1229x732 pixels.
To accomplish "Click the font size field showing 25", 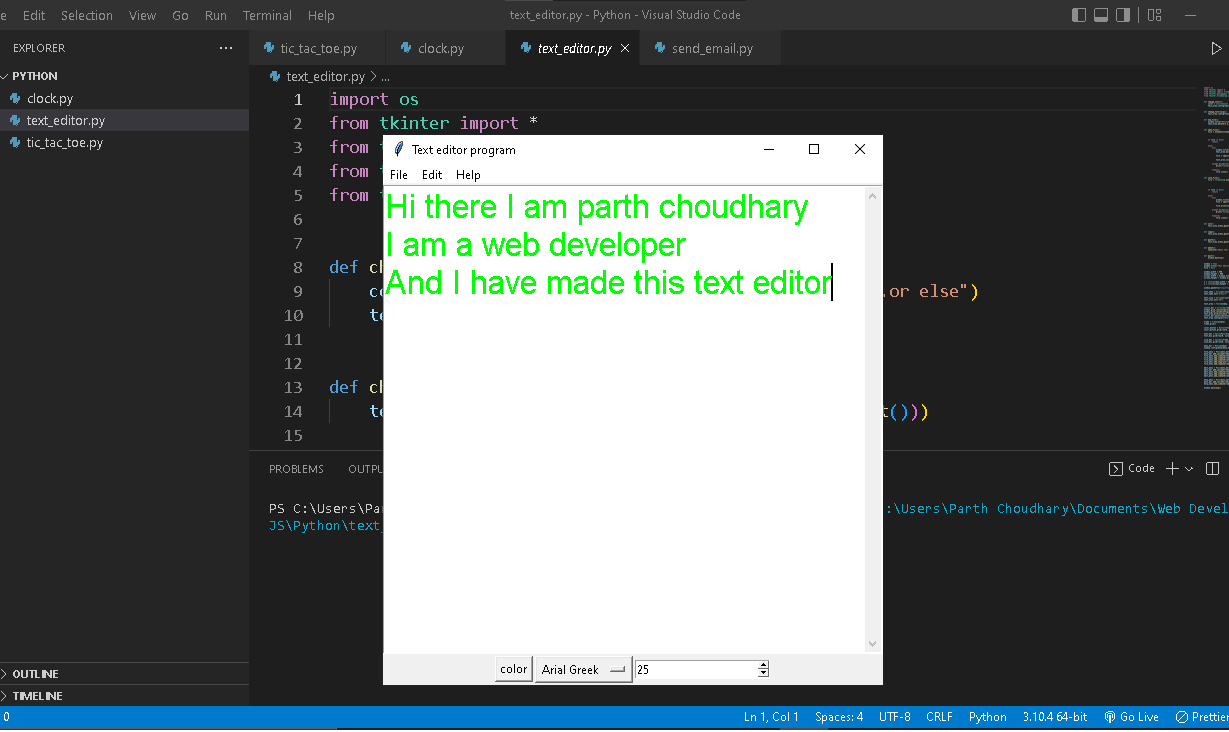I will tap(696, 670).
